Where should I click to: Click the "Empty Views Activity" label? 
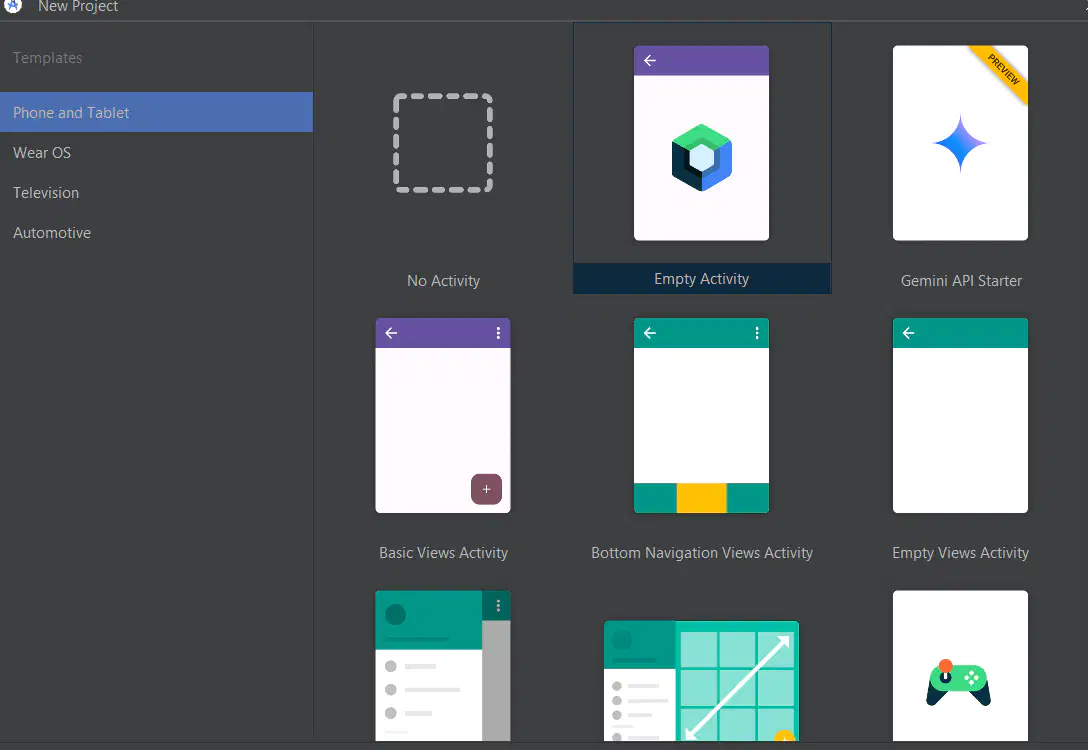[x=960, y=553]
